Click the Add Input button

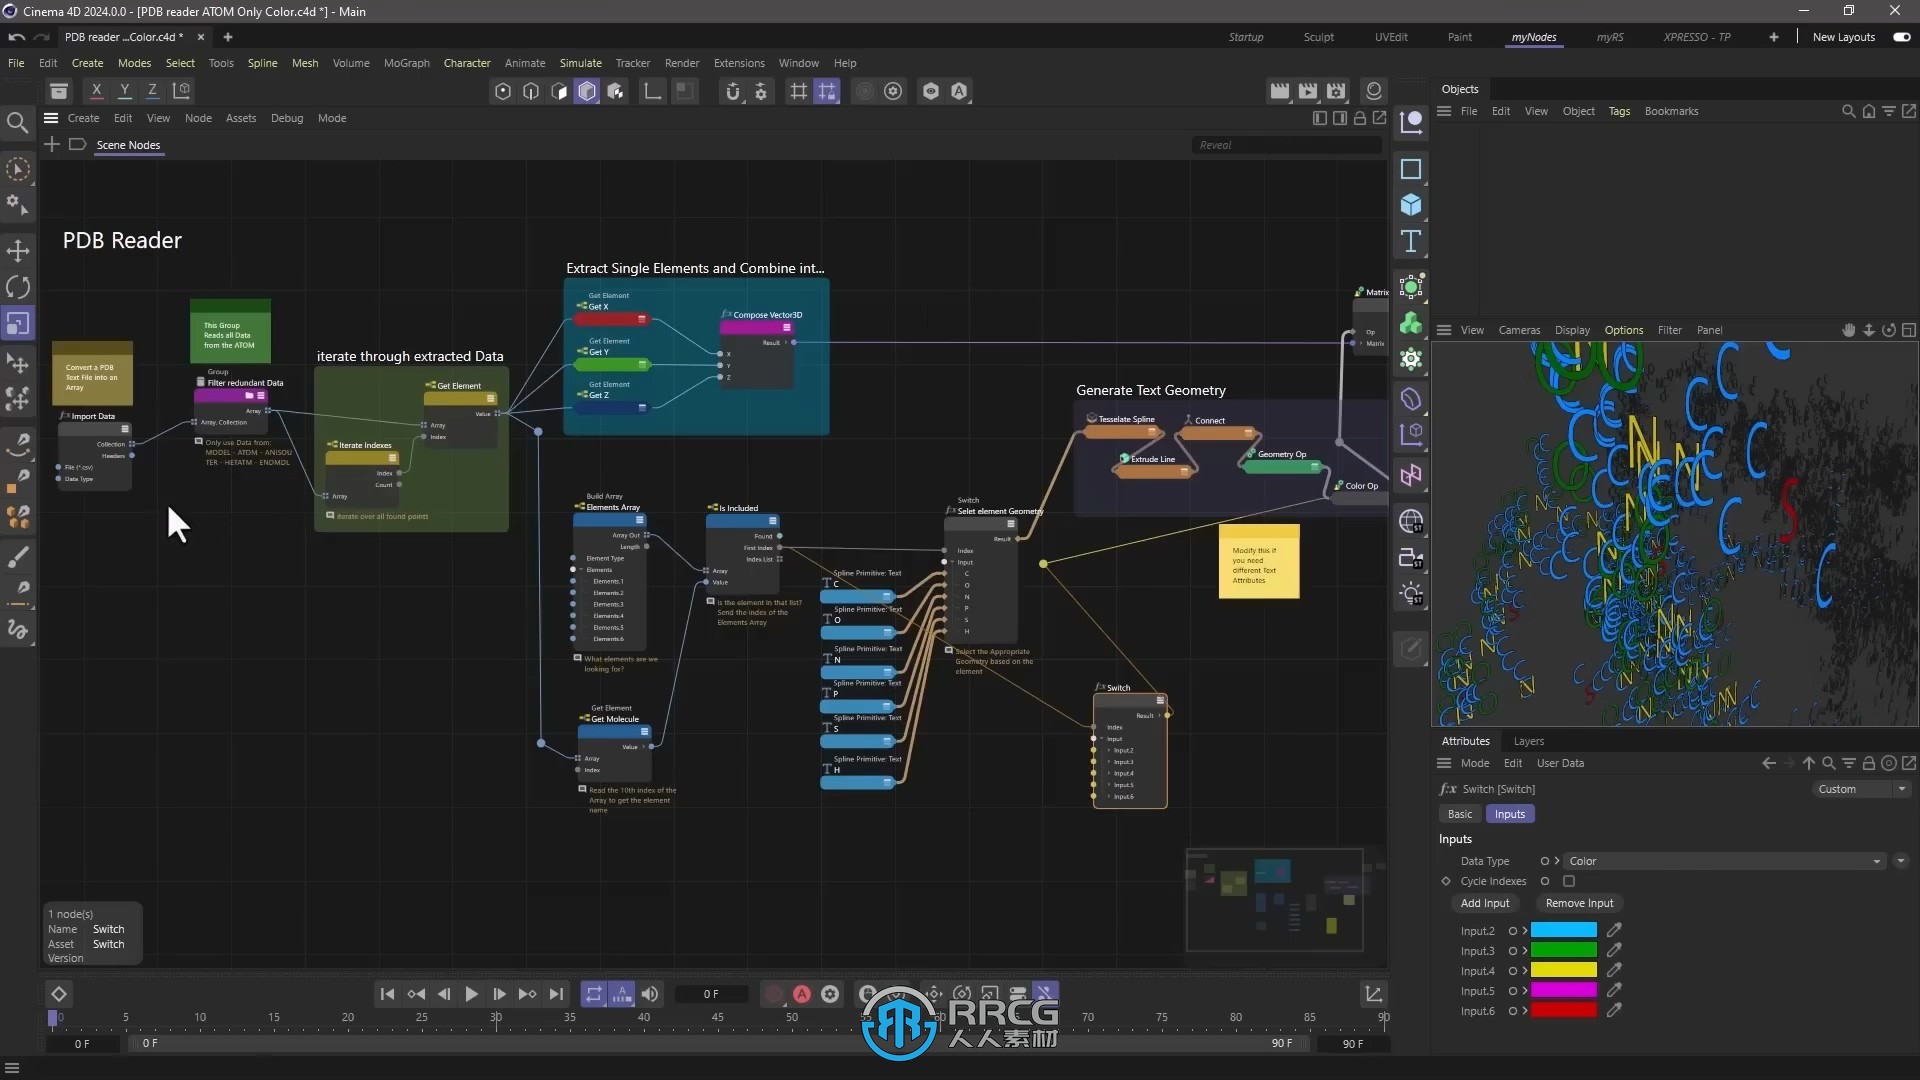(x=1485, y=902)
